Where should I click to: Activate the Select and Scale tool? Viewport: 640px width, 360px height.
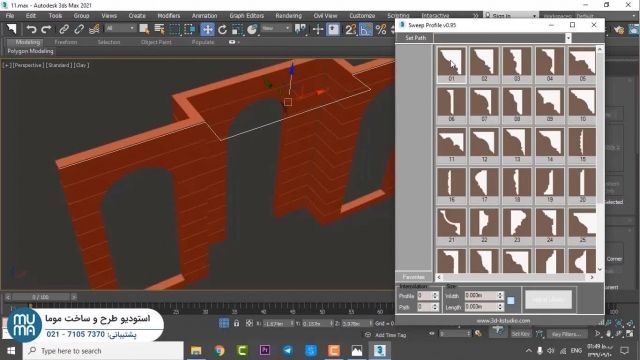tap(237, 29)
